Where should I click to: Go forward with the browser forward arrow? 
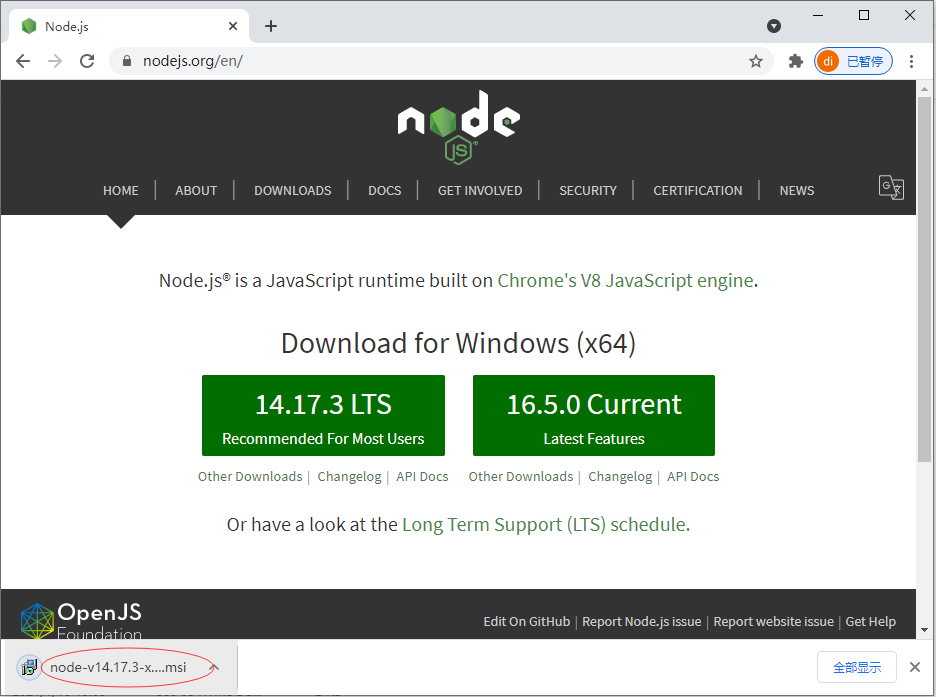(x=55, y=61)
